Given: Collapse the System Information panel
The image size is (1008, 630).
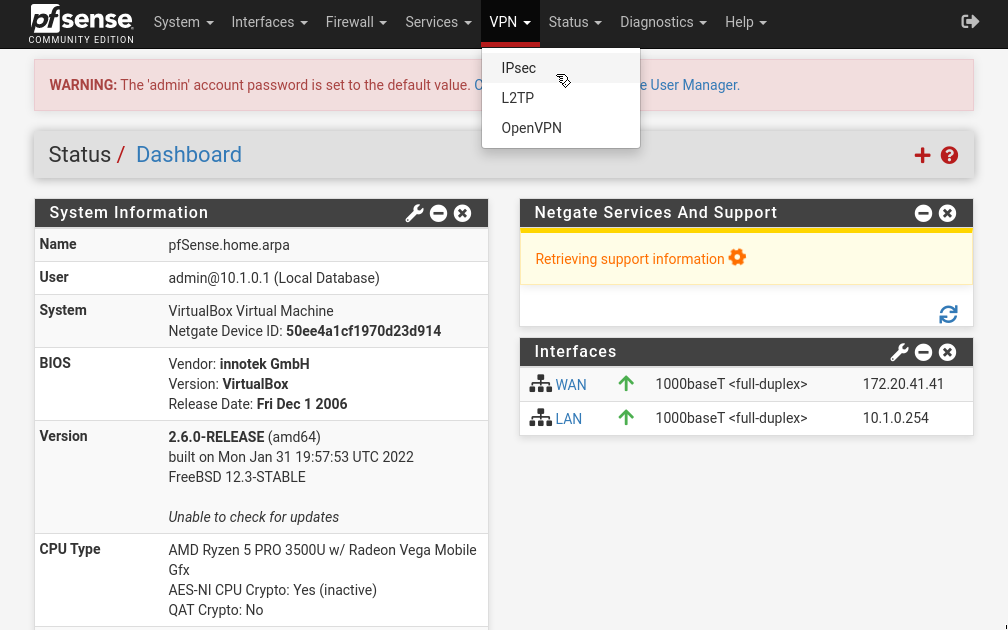Looking at the screenshot, I should pos(438,213).
